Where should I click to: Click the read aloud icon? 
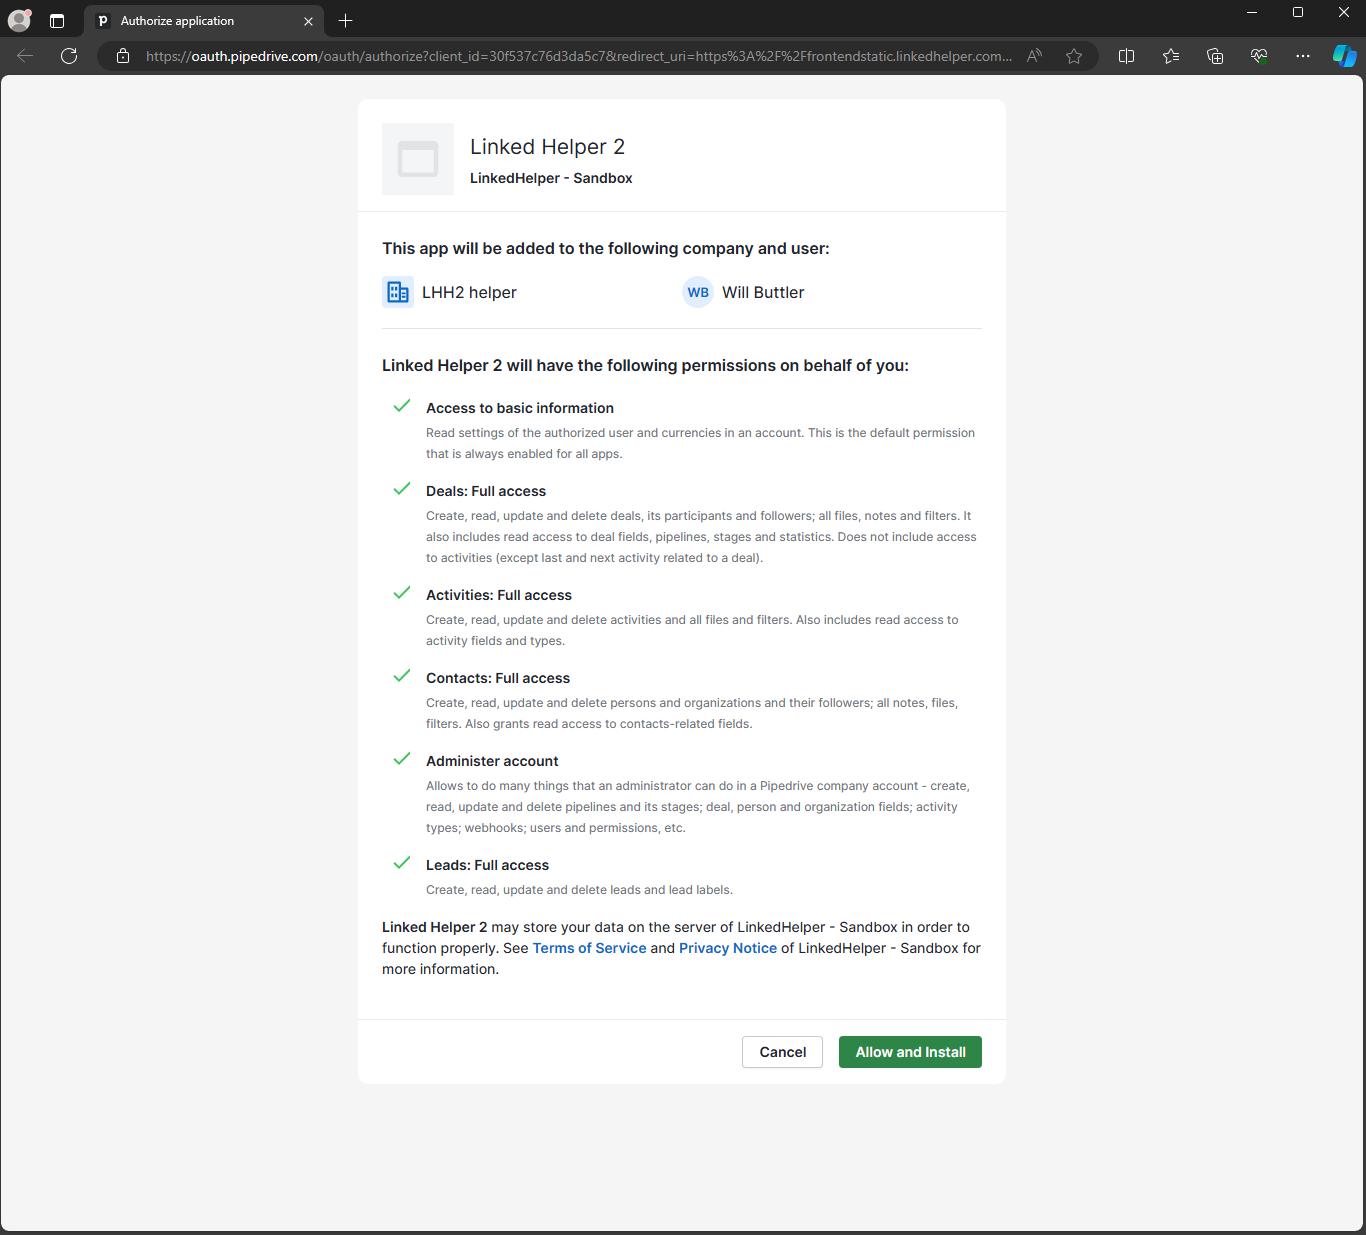1033,56
